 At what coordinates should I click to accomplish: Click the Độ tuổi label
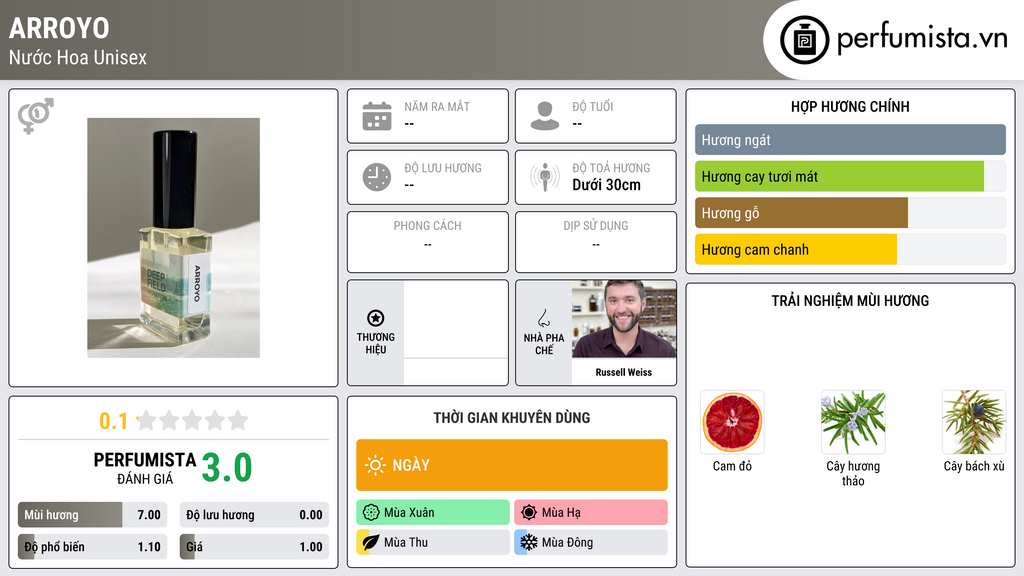point(593,106)
